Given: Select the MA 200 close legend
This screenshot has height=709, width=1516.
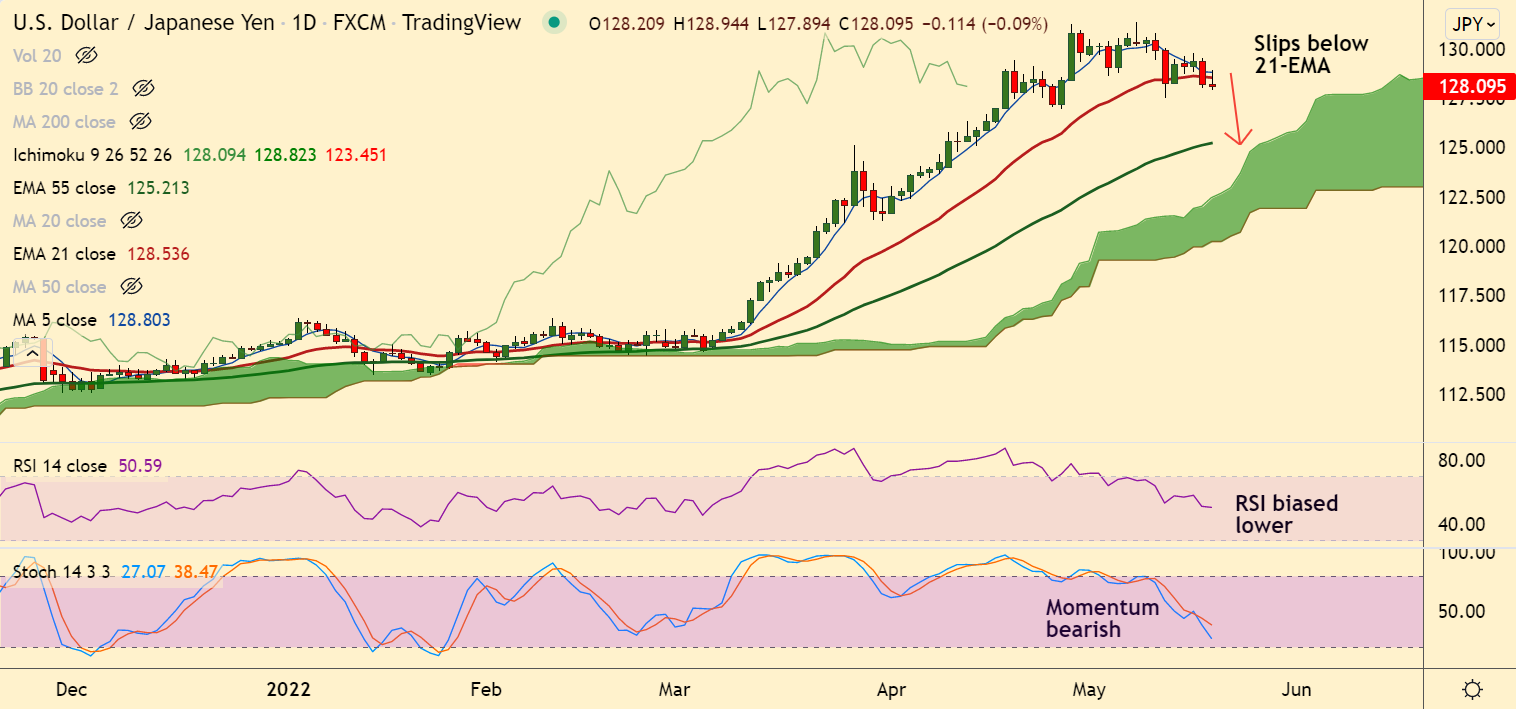Looking at the screenshot, I should (x=65, y=122).
